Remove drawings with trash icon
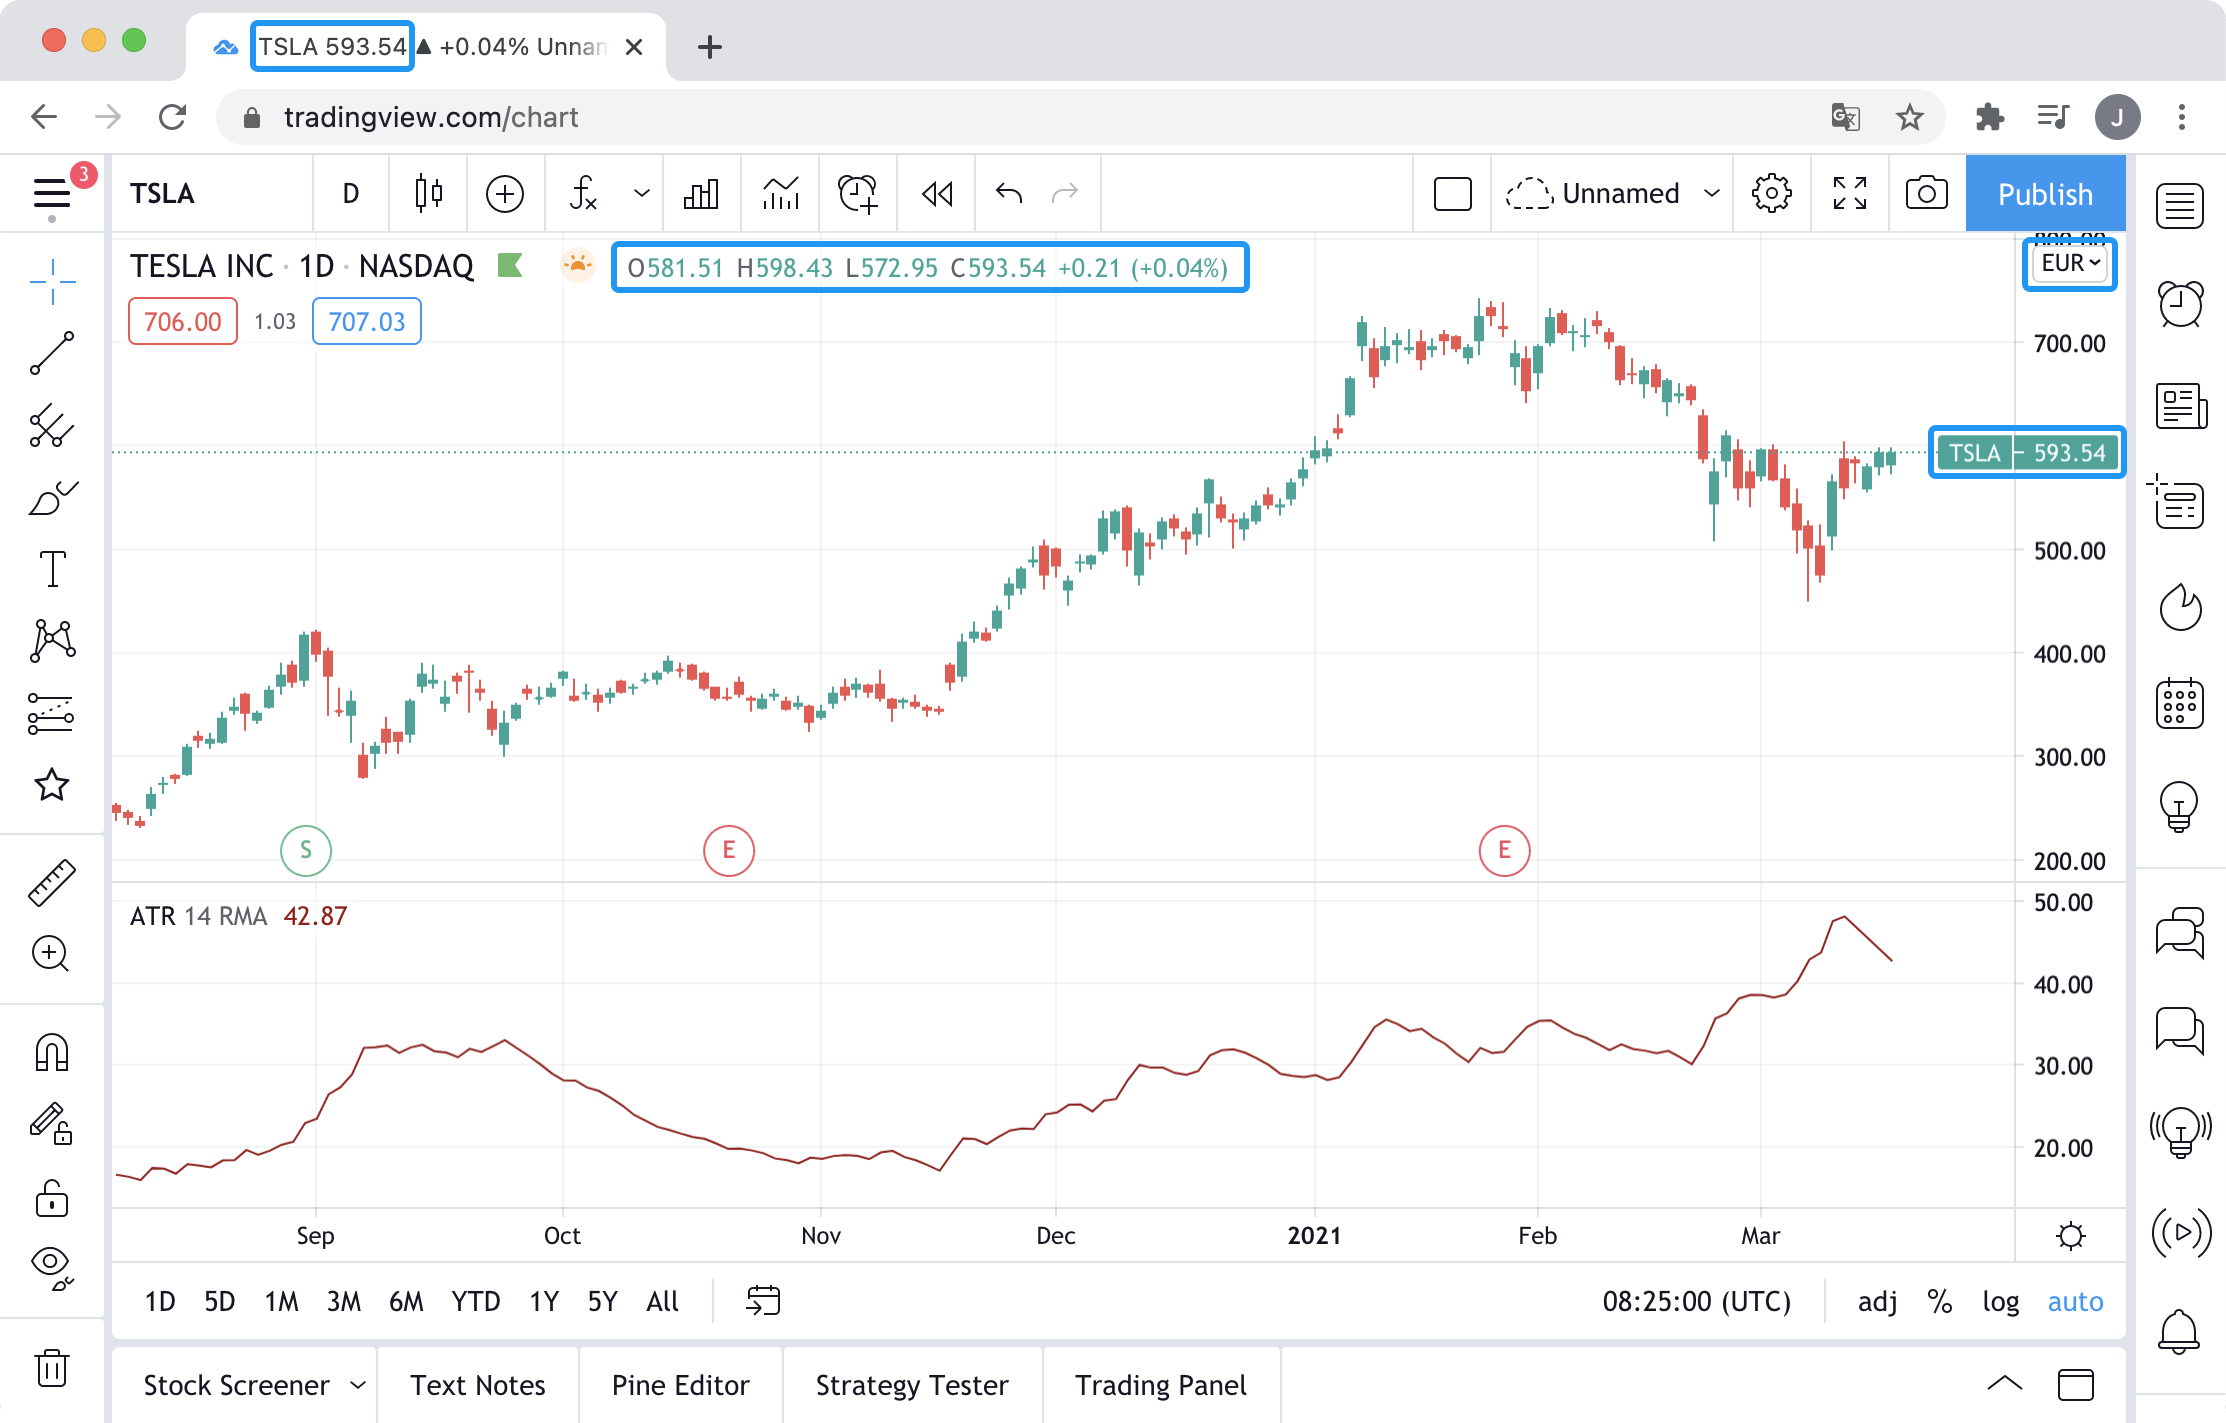This screenshot has width=2226, height=1423. [x=52, y=1367]
